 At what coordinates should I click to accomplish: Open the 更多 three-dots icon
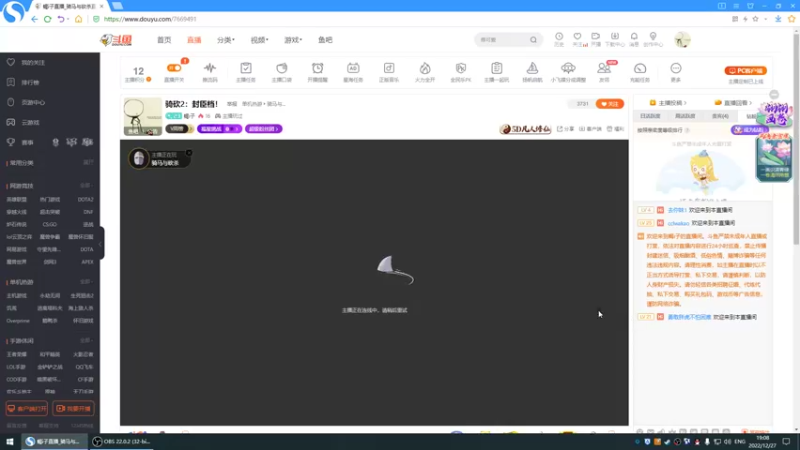[676, 68]
